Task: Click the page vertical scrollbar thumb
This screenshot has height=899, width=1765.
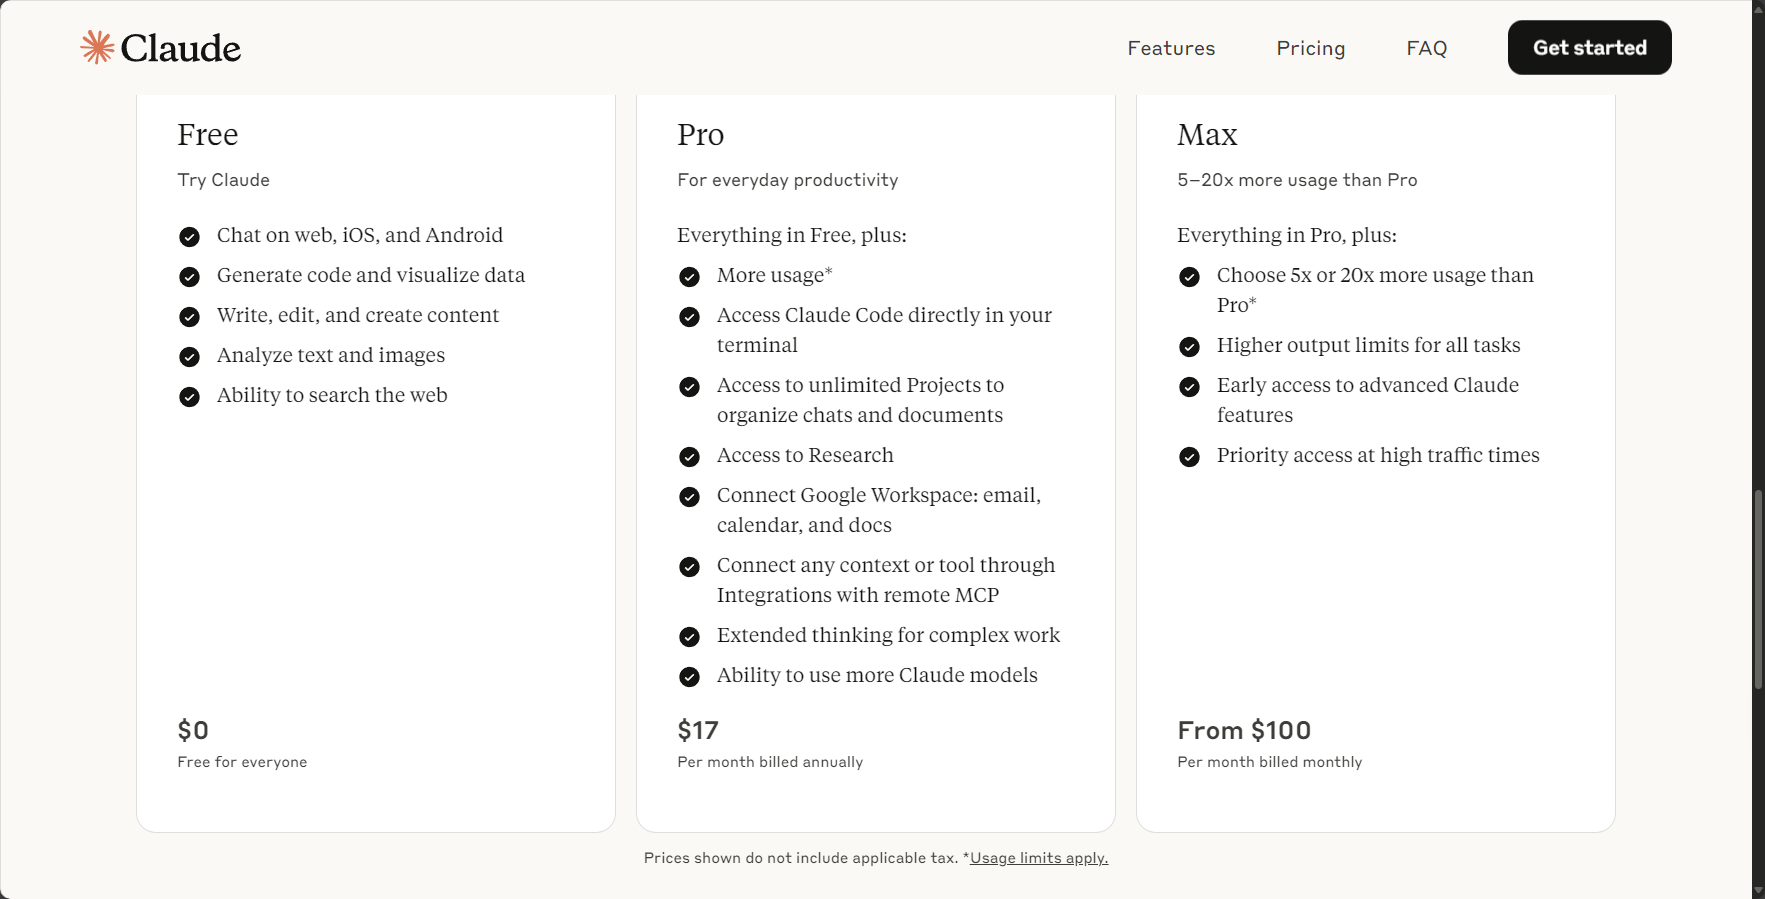Action: point(1758,589)
